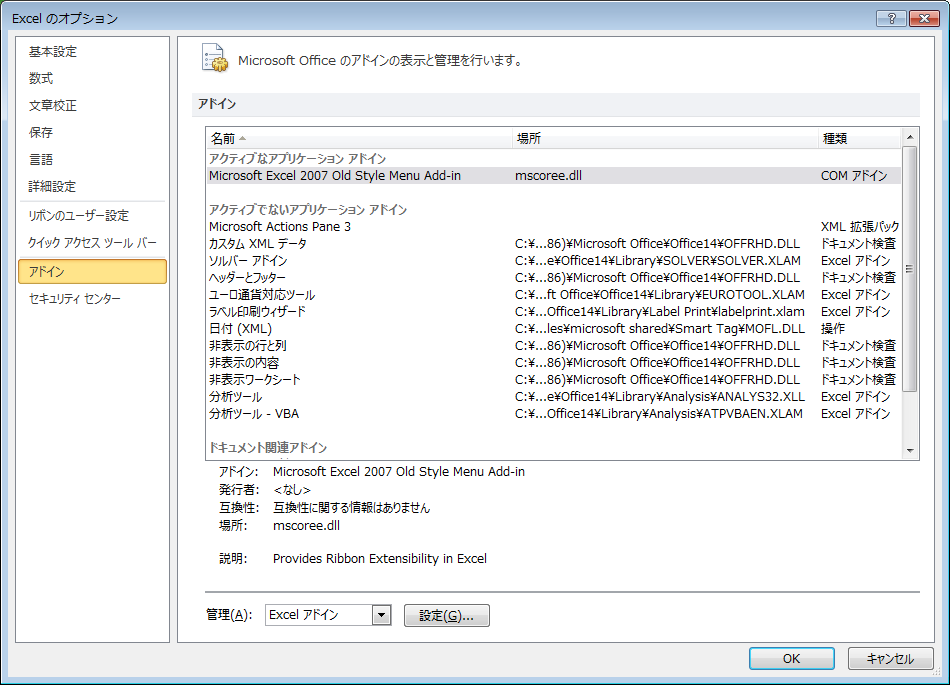Image resolution: width=950 pixels, height=685 pixels.
Task: Open the 基本設定 category
Action: tap(53, 52)
